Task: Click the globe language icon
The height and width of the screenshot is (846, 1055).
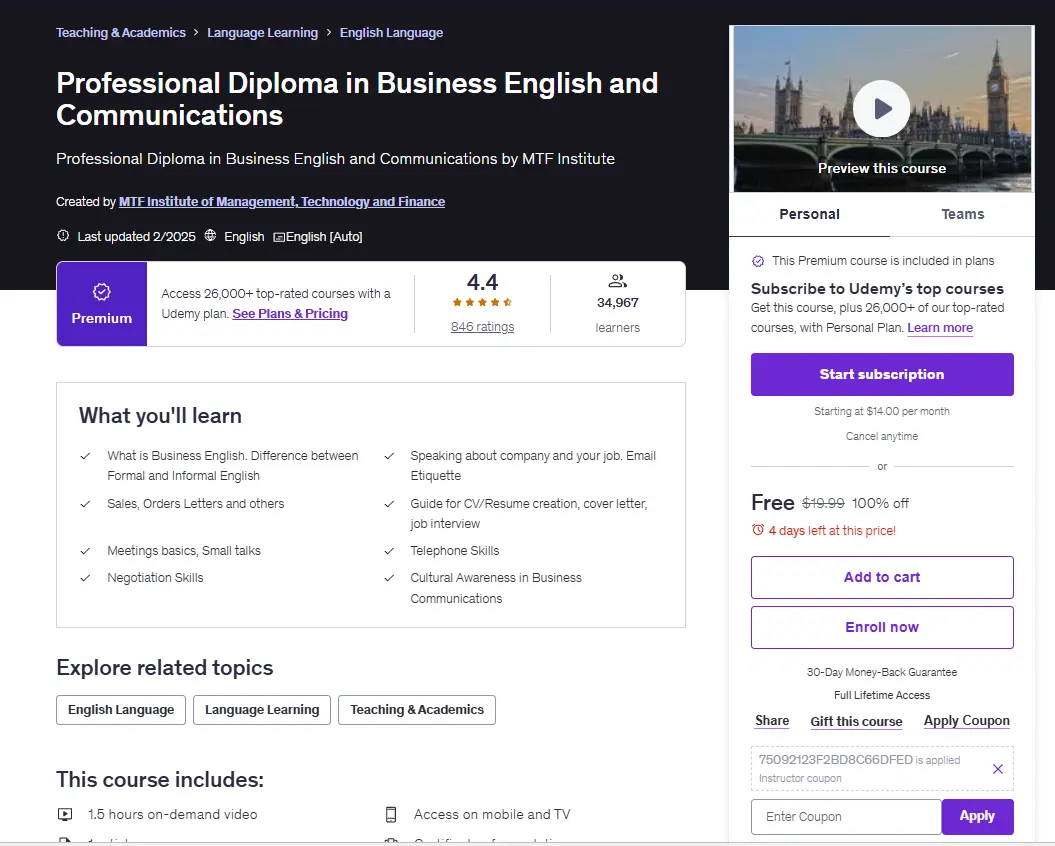Action: pos(211,236)
